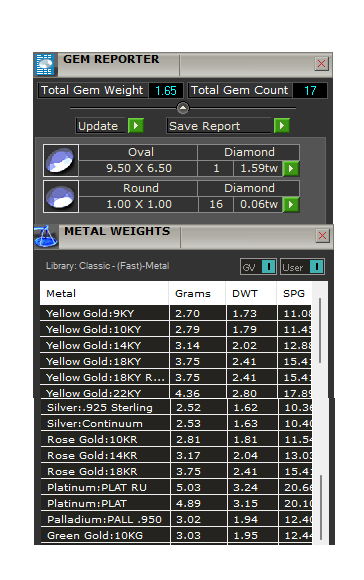Click the Update button label
Image resolution: width=364 pixels, height=580 pixels.
(98, 126)
